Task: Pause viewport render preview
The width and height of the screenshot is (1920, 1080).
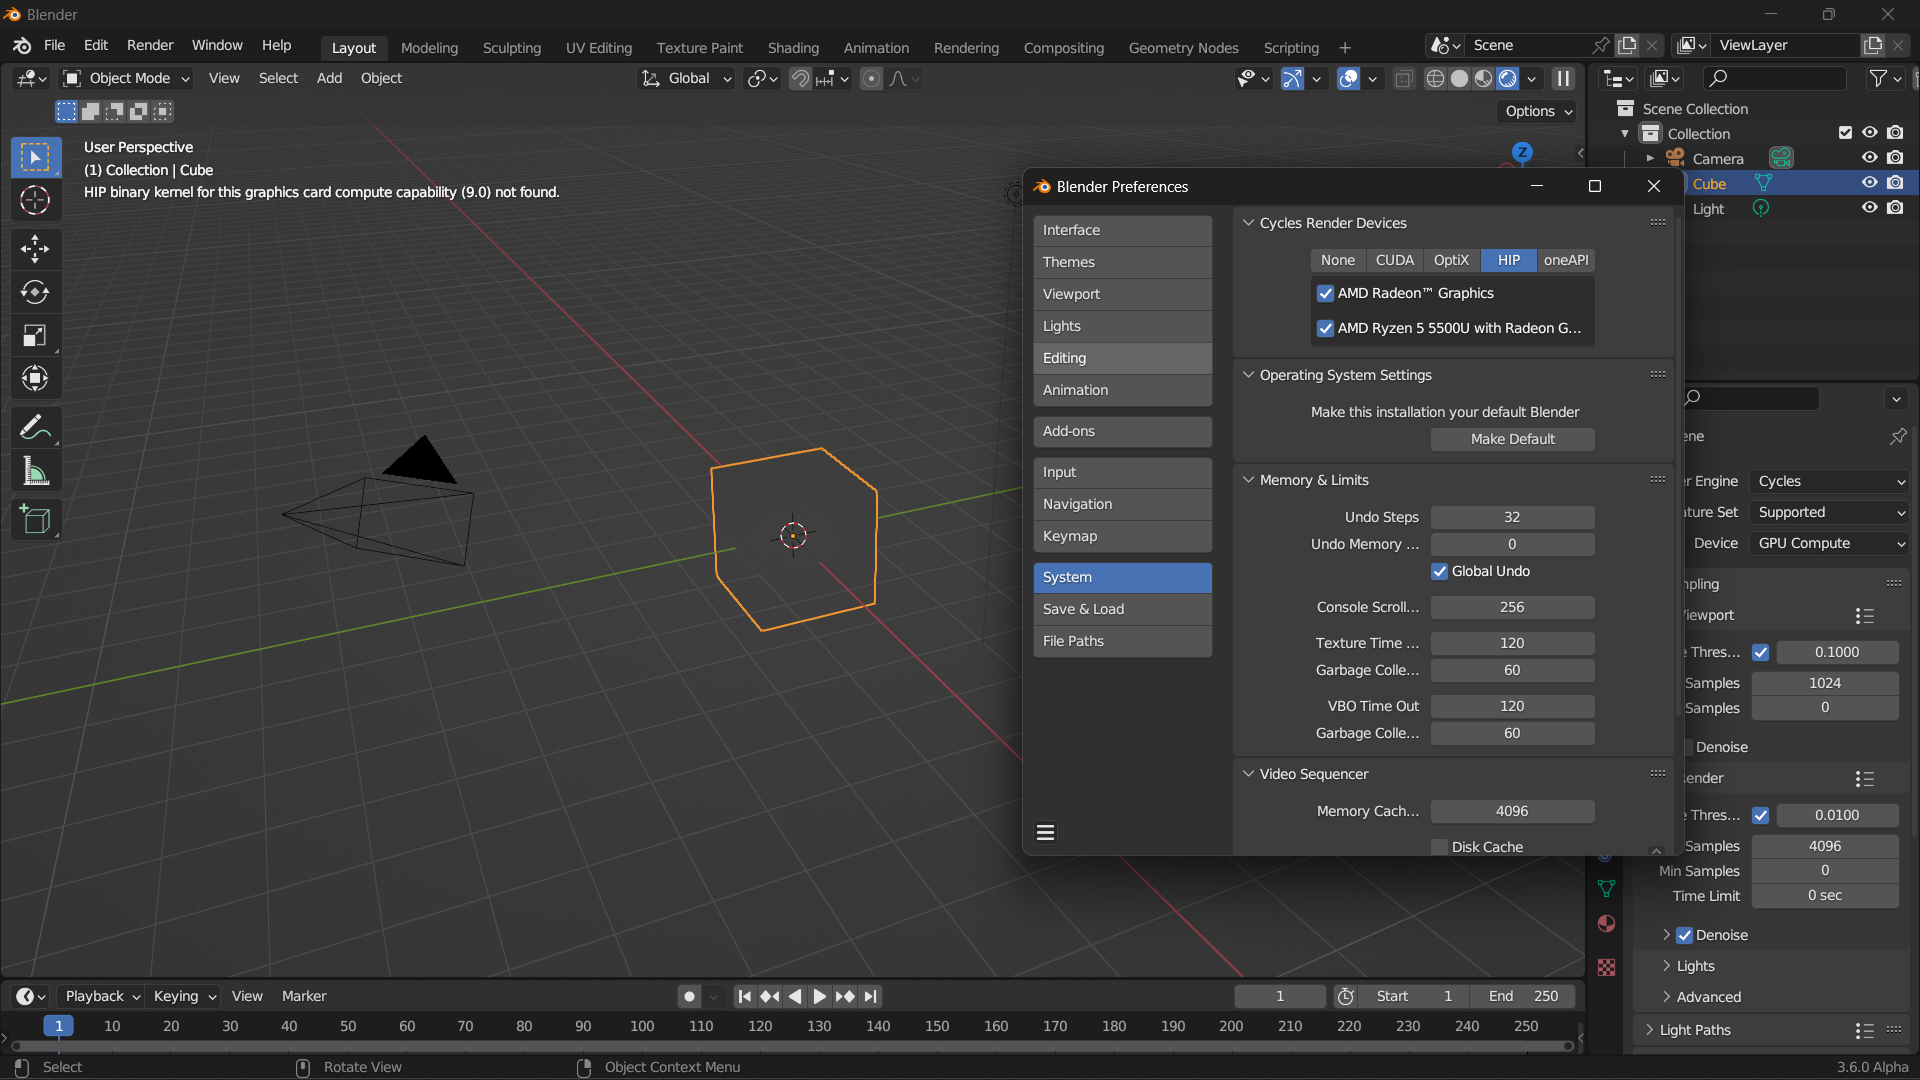Action: [1563, 78]
